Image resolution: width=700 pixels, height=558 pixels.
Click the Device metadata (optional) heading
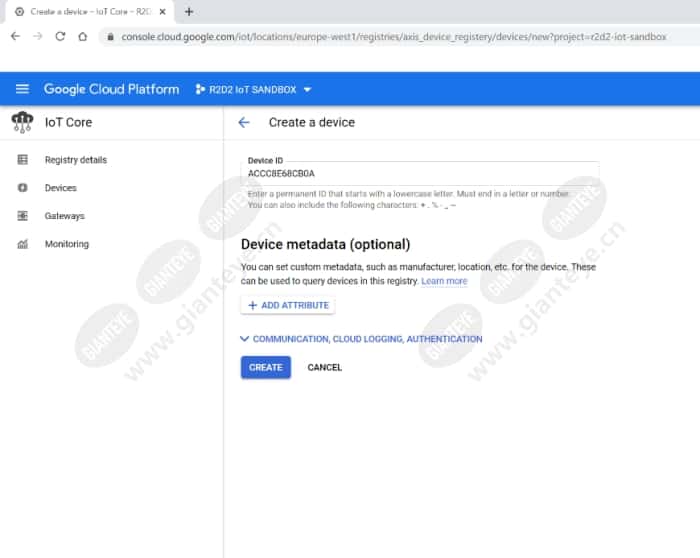click(325, 245)
